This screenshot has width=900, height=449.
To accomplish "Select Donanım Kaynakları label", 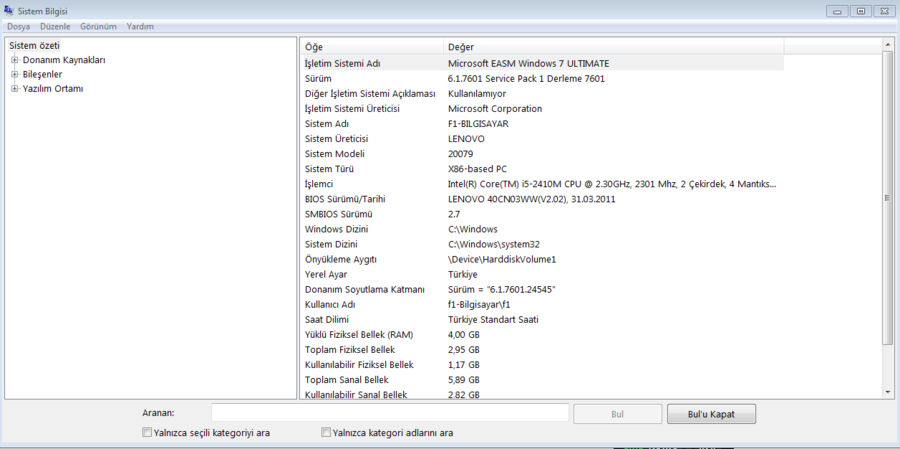I will (x=64, y=60).
